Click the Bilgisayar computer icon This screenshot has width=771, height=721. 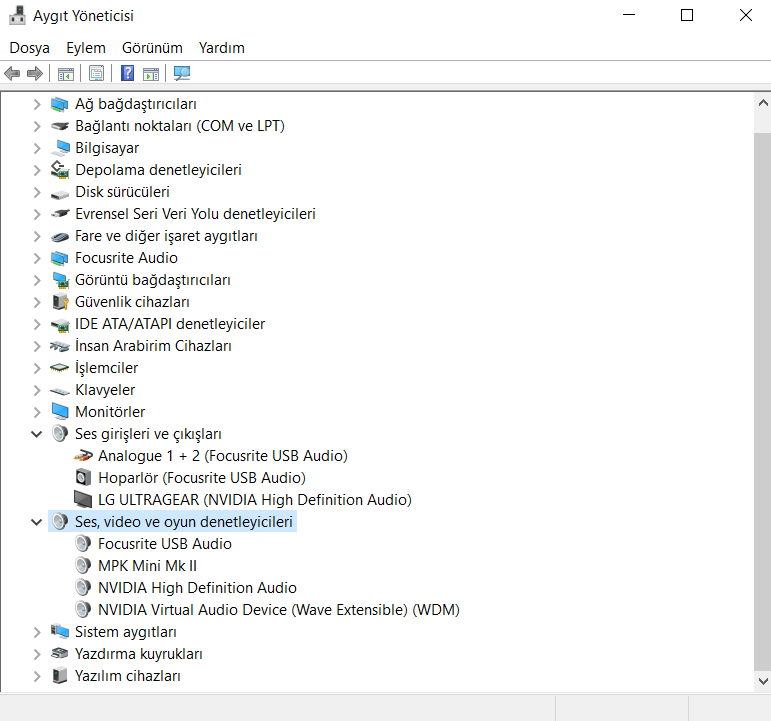(x=59, y=148)
